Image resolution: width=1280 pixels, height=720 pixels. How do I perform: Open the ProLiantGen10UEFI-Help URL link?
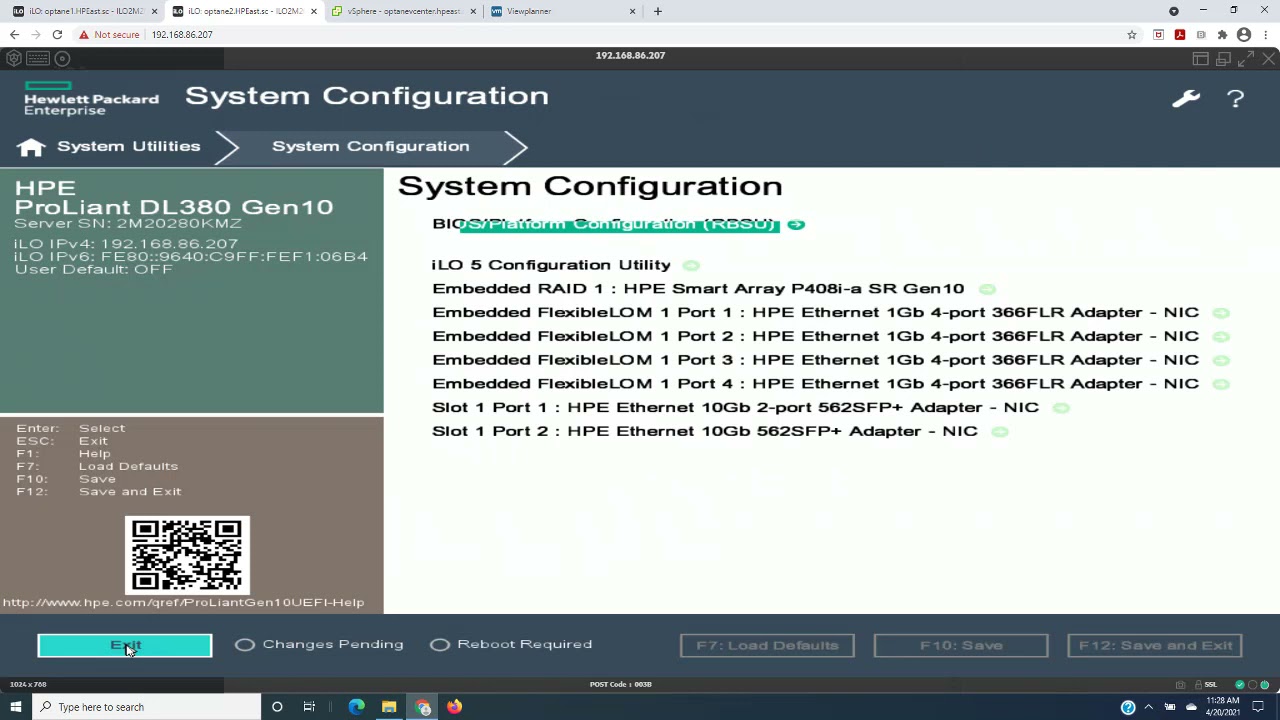coord(183,603)
